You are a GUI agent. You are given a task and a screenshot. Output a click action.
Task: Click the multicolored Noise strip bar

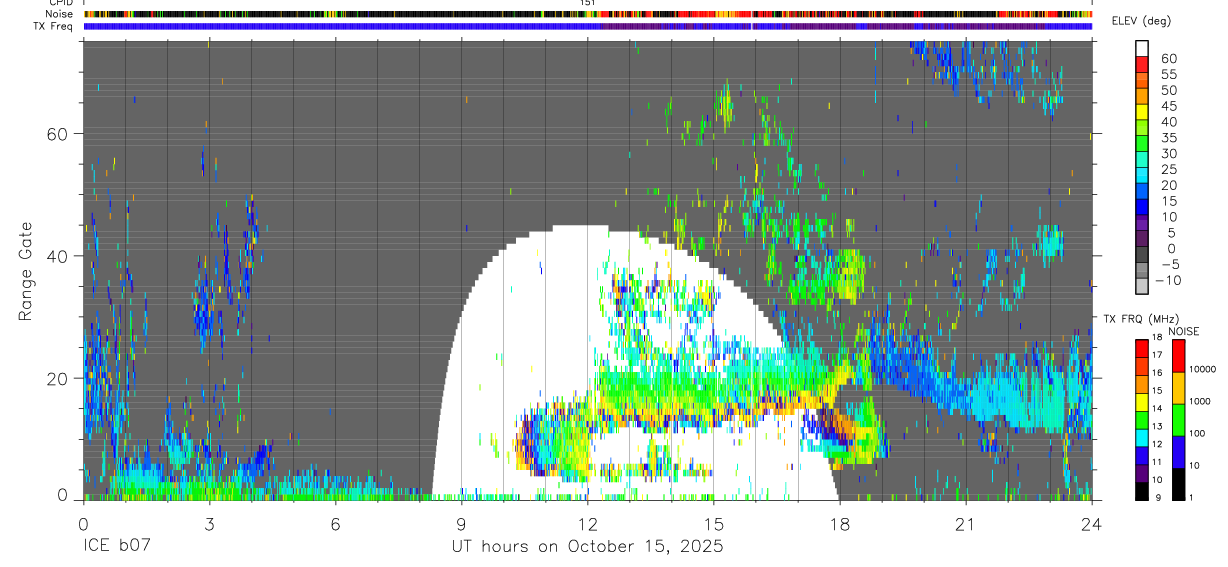click(588, 15)
